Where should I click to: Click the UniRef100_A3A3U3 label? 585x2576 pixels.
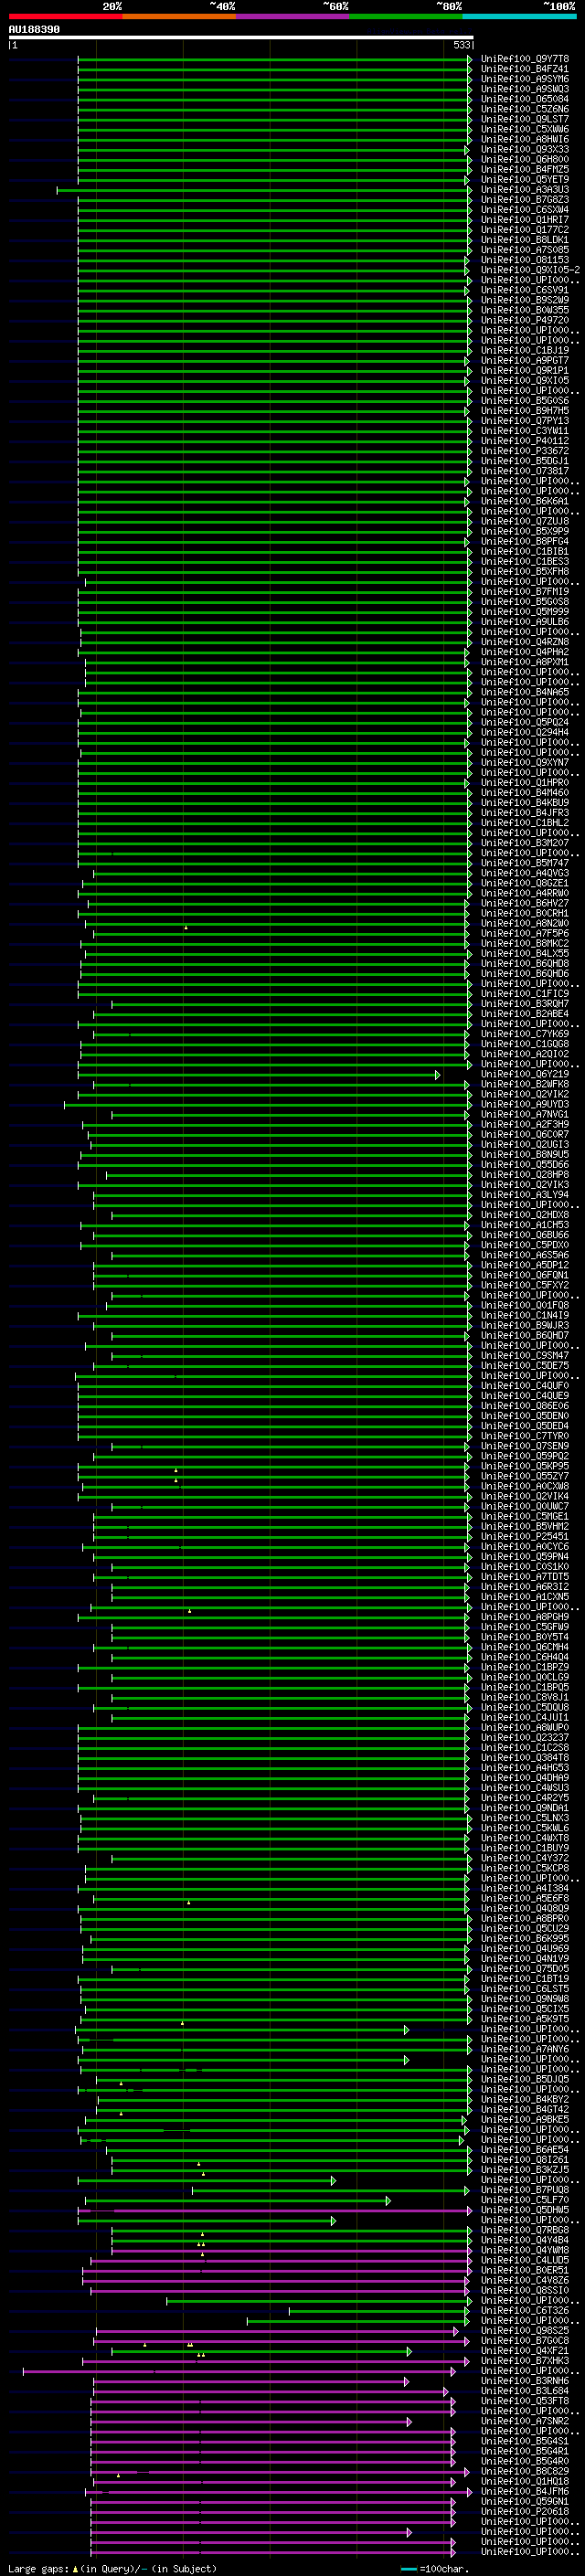(524, 189)
